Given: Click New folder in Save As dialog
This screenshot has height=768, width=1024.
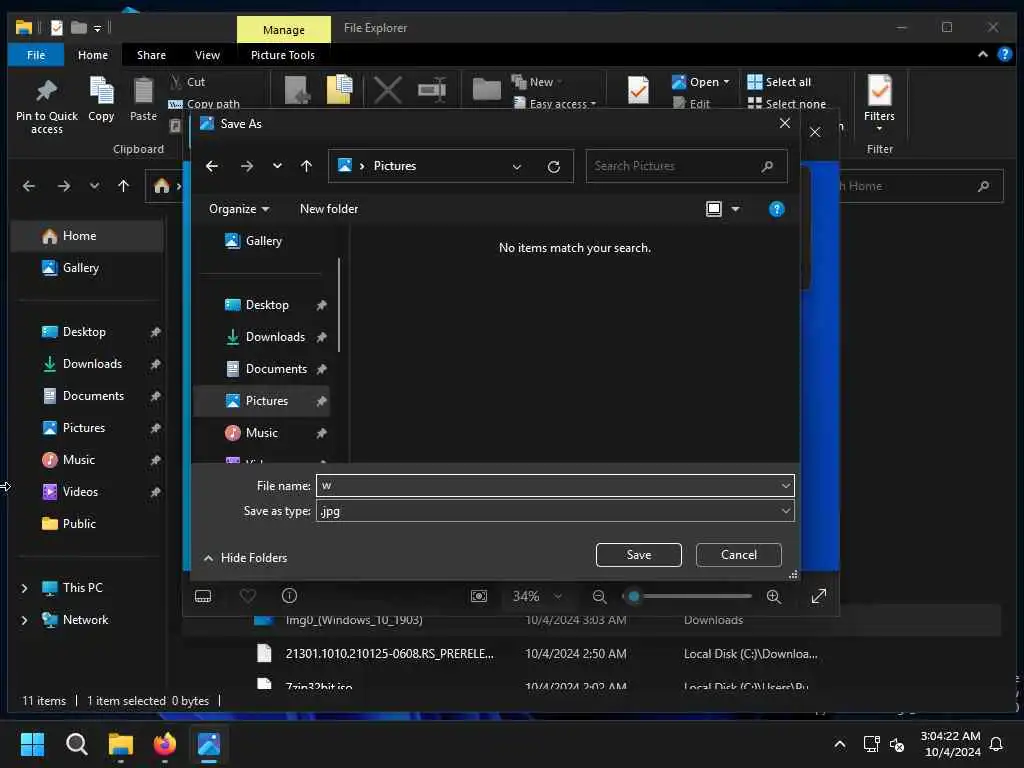Looking at the screenshot, I should coord(328,209).
